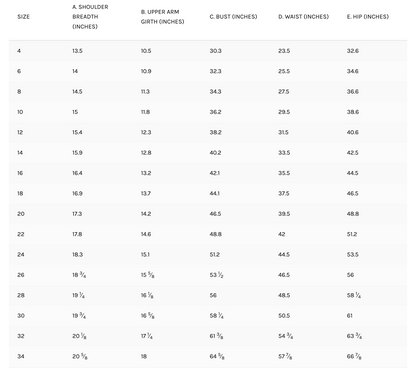This screenshot has width=416, height=368.
Task: Select upper arm value 18 for size 34
Action: [x=144, y=356]
